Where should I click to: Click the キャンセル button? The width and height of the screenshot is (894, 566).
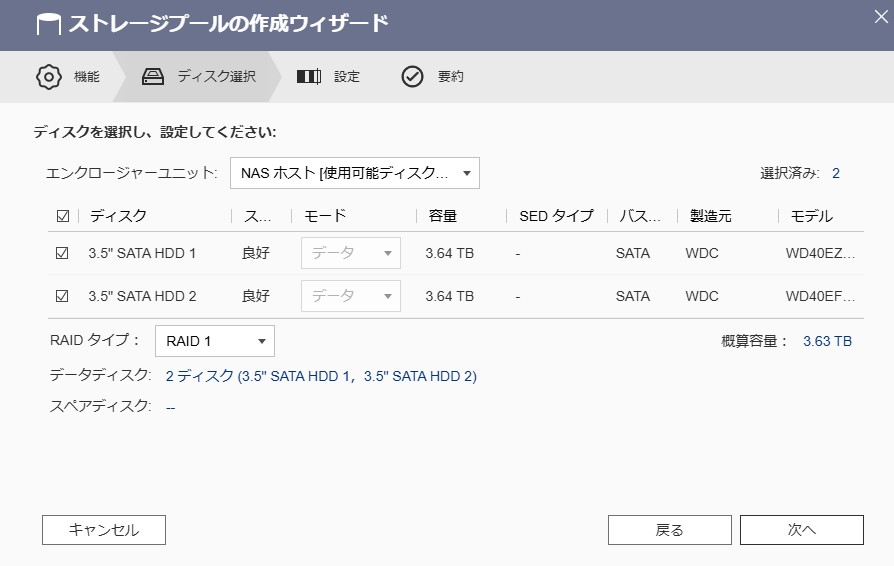[x=104, y=530]
